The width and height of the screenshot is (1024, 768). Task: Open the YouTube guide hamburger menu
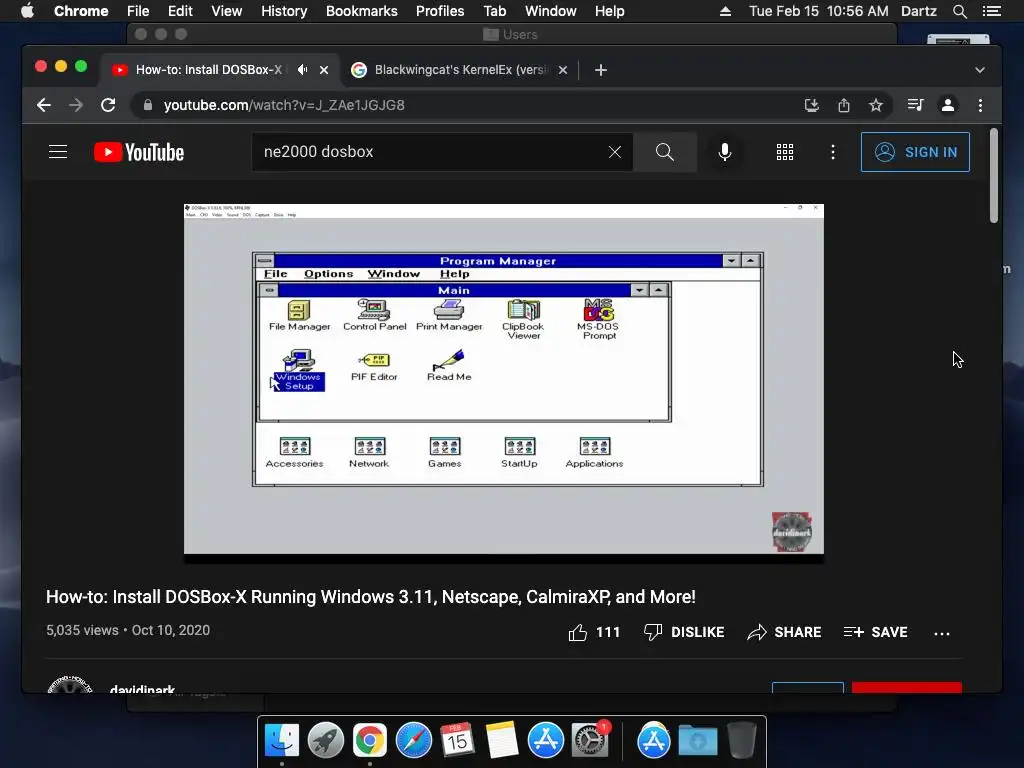point(58,152)
